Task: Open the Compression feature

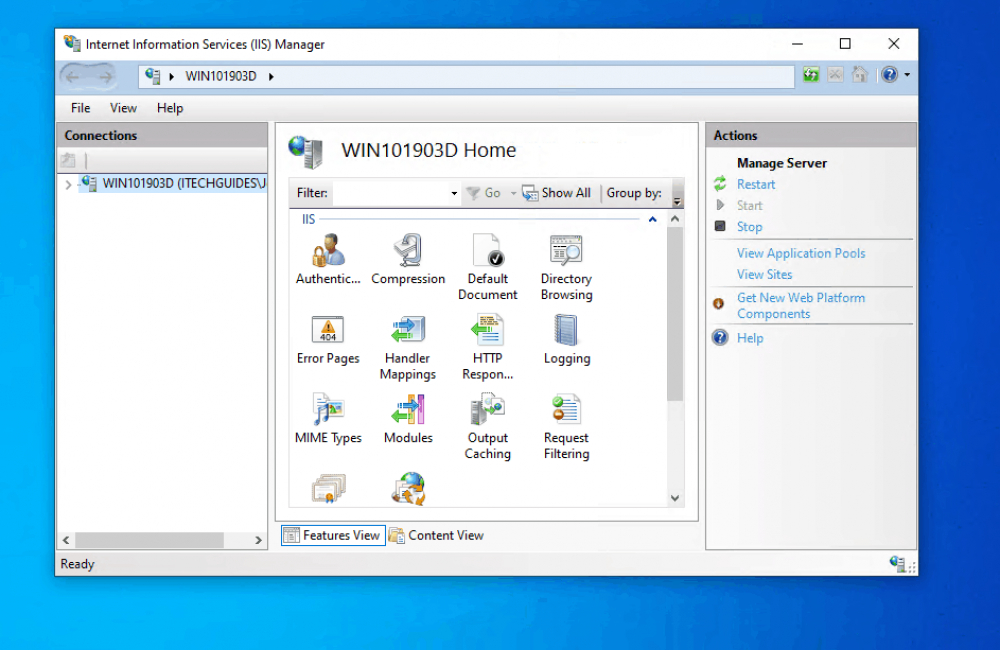Action: (408, 259)
